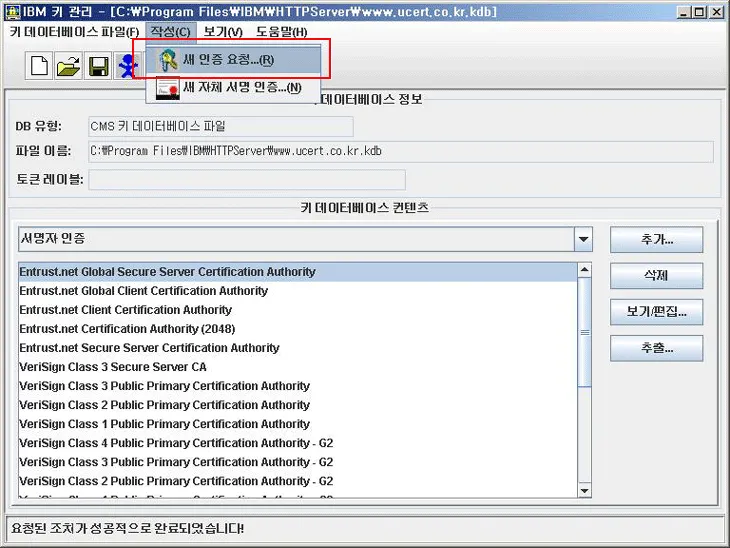Select VeriSign Class 2 Public Primary Certification Authority - G2
The width and height of the screenshot is (730, 548).
click(x=298, y=482)
